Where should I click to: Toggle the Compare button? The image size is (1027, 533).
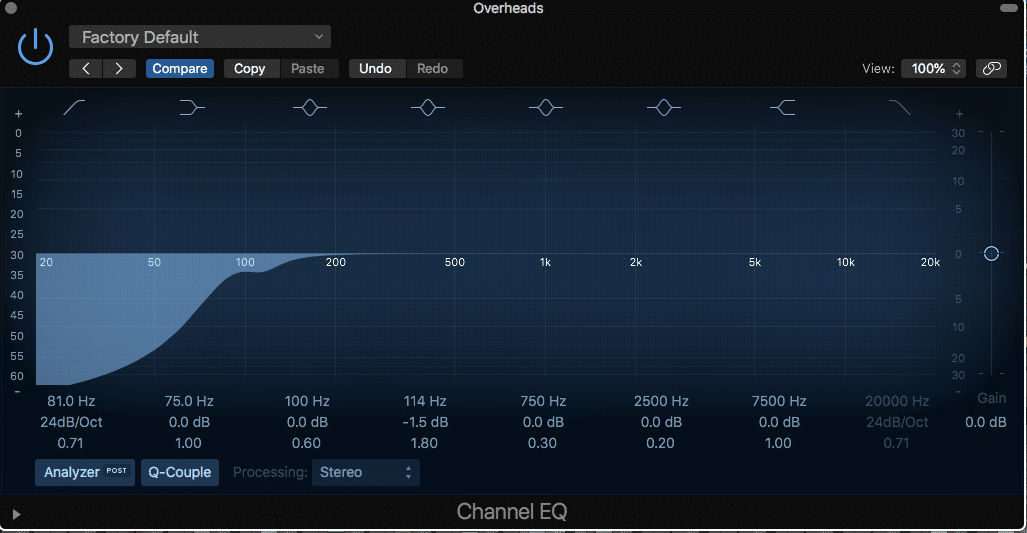point(180,69)
